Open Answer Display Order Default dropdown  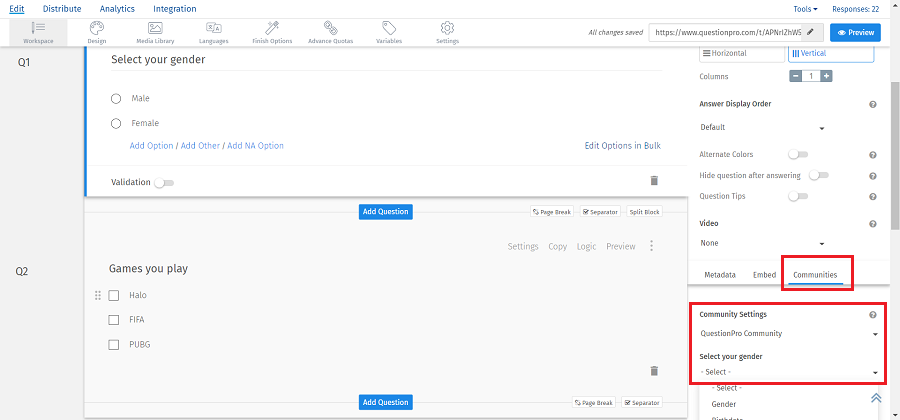click(762, 127)
